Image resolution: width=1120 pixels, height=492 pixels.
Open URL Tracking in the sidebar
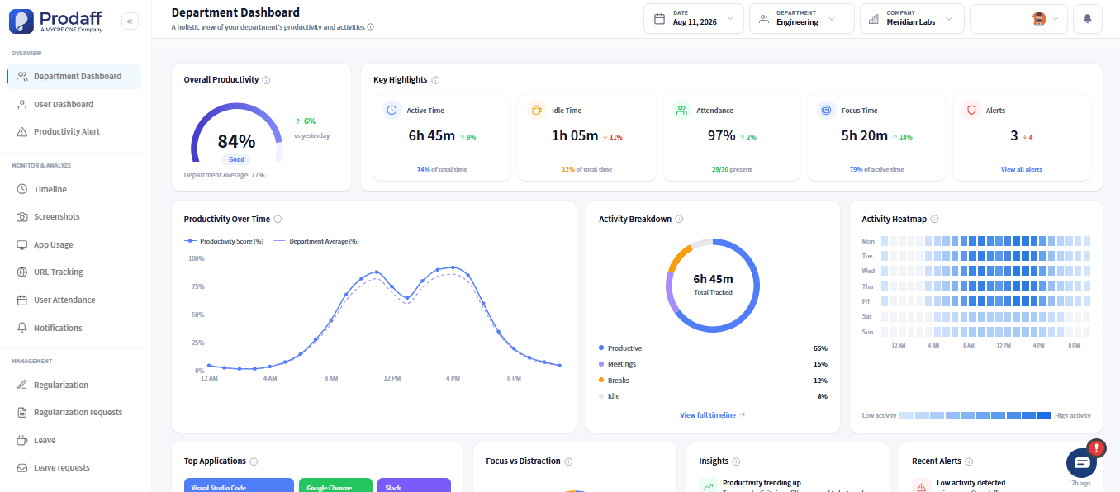click(74, 272)
